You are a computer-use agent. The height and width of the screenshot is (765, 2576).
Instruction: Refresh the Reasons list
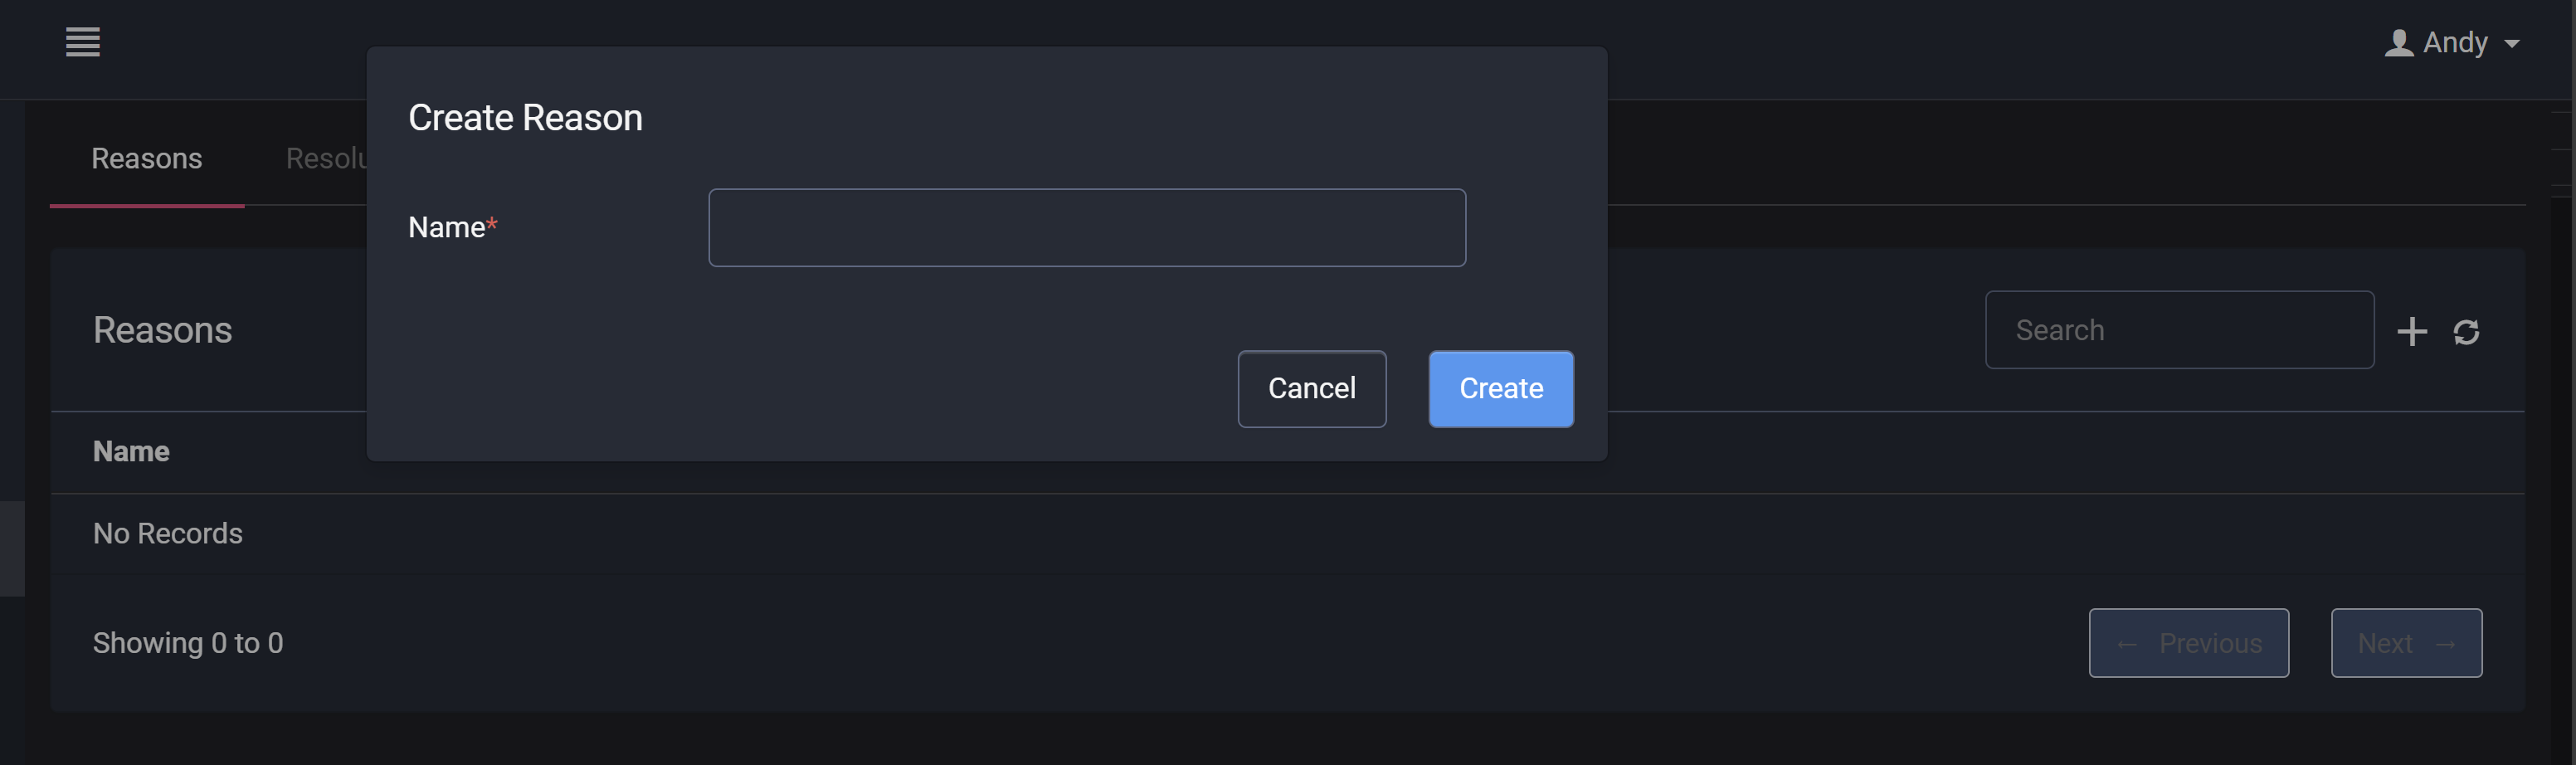(2466, 332)
